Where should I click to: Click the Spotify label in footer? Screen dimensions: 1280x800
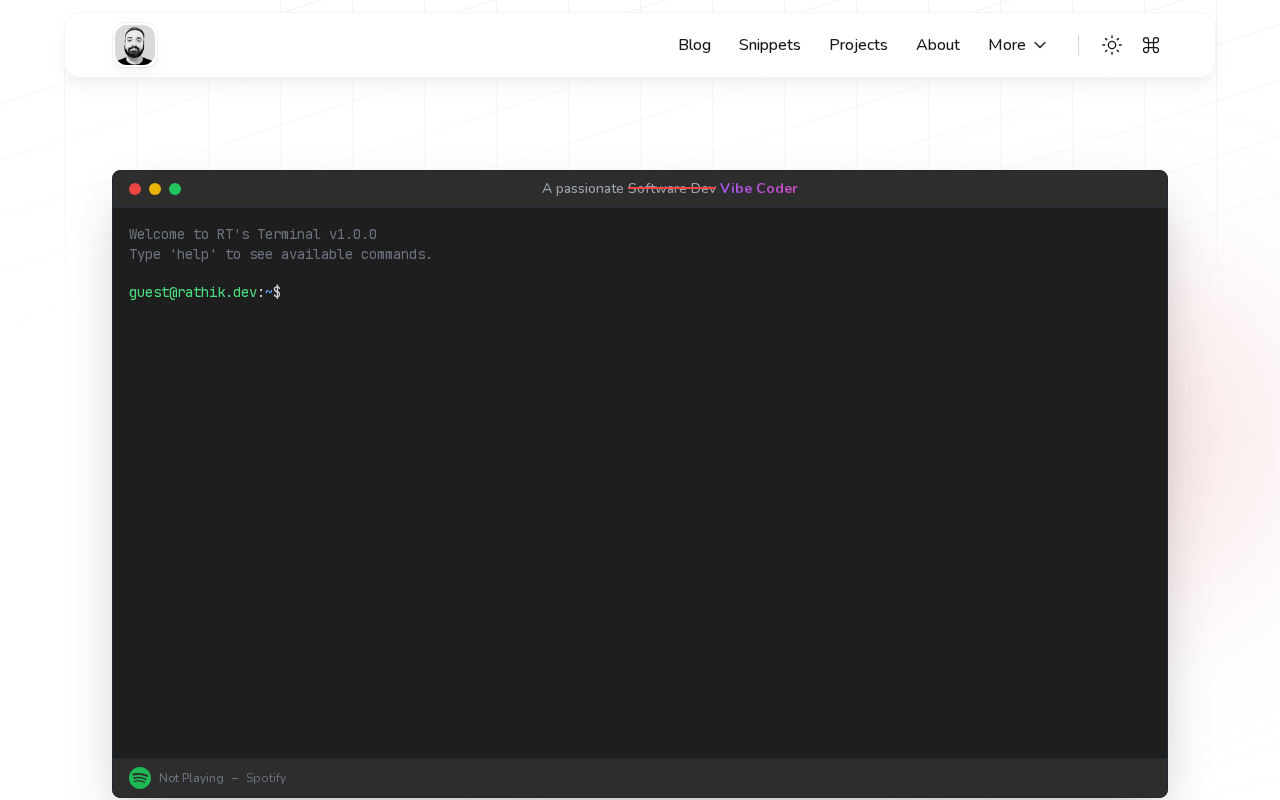click(x=266, y=778)
